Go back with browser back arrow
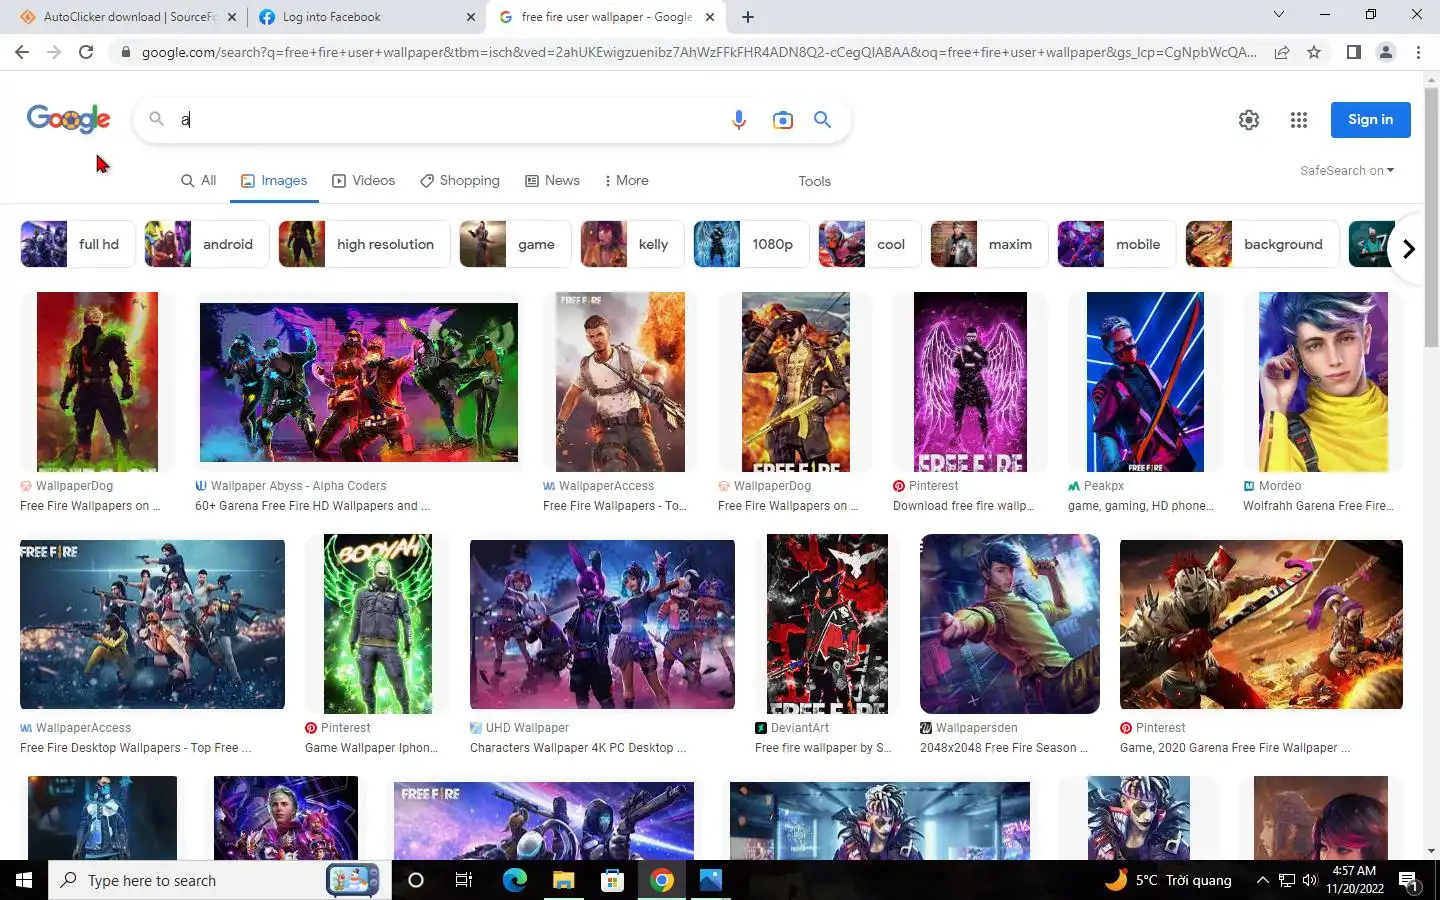The width and height of the screenshot is (1440, 900). [22, 52]
